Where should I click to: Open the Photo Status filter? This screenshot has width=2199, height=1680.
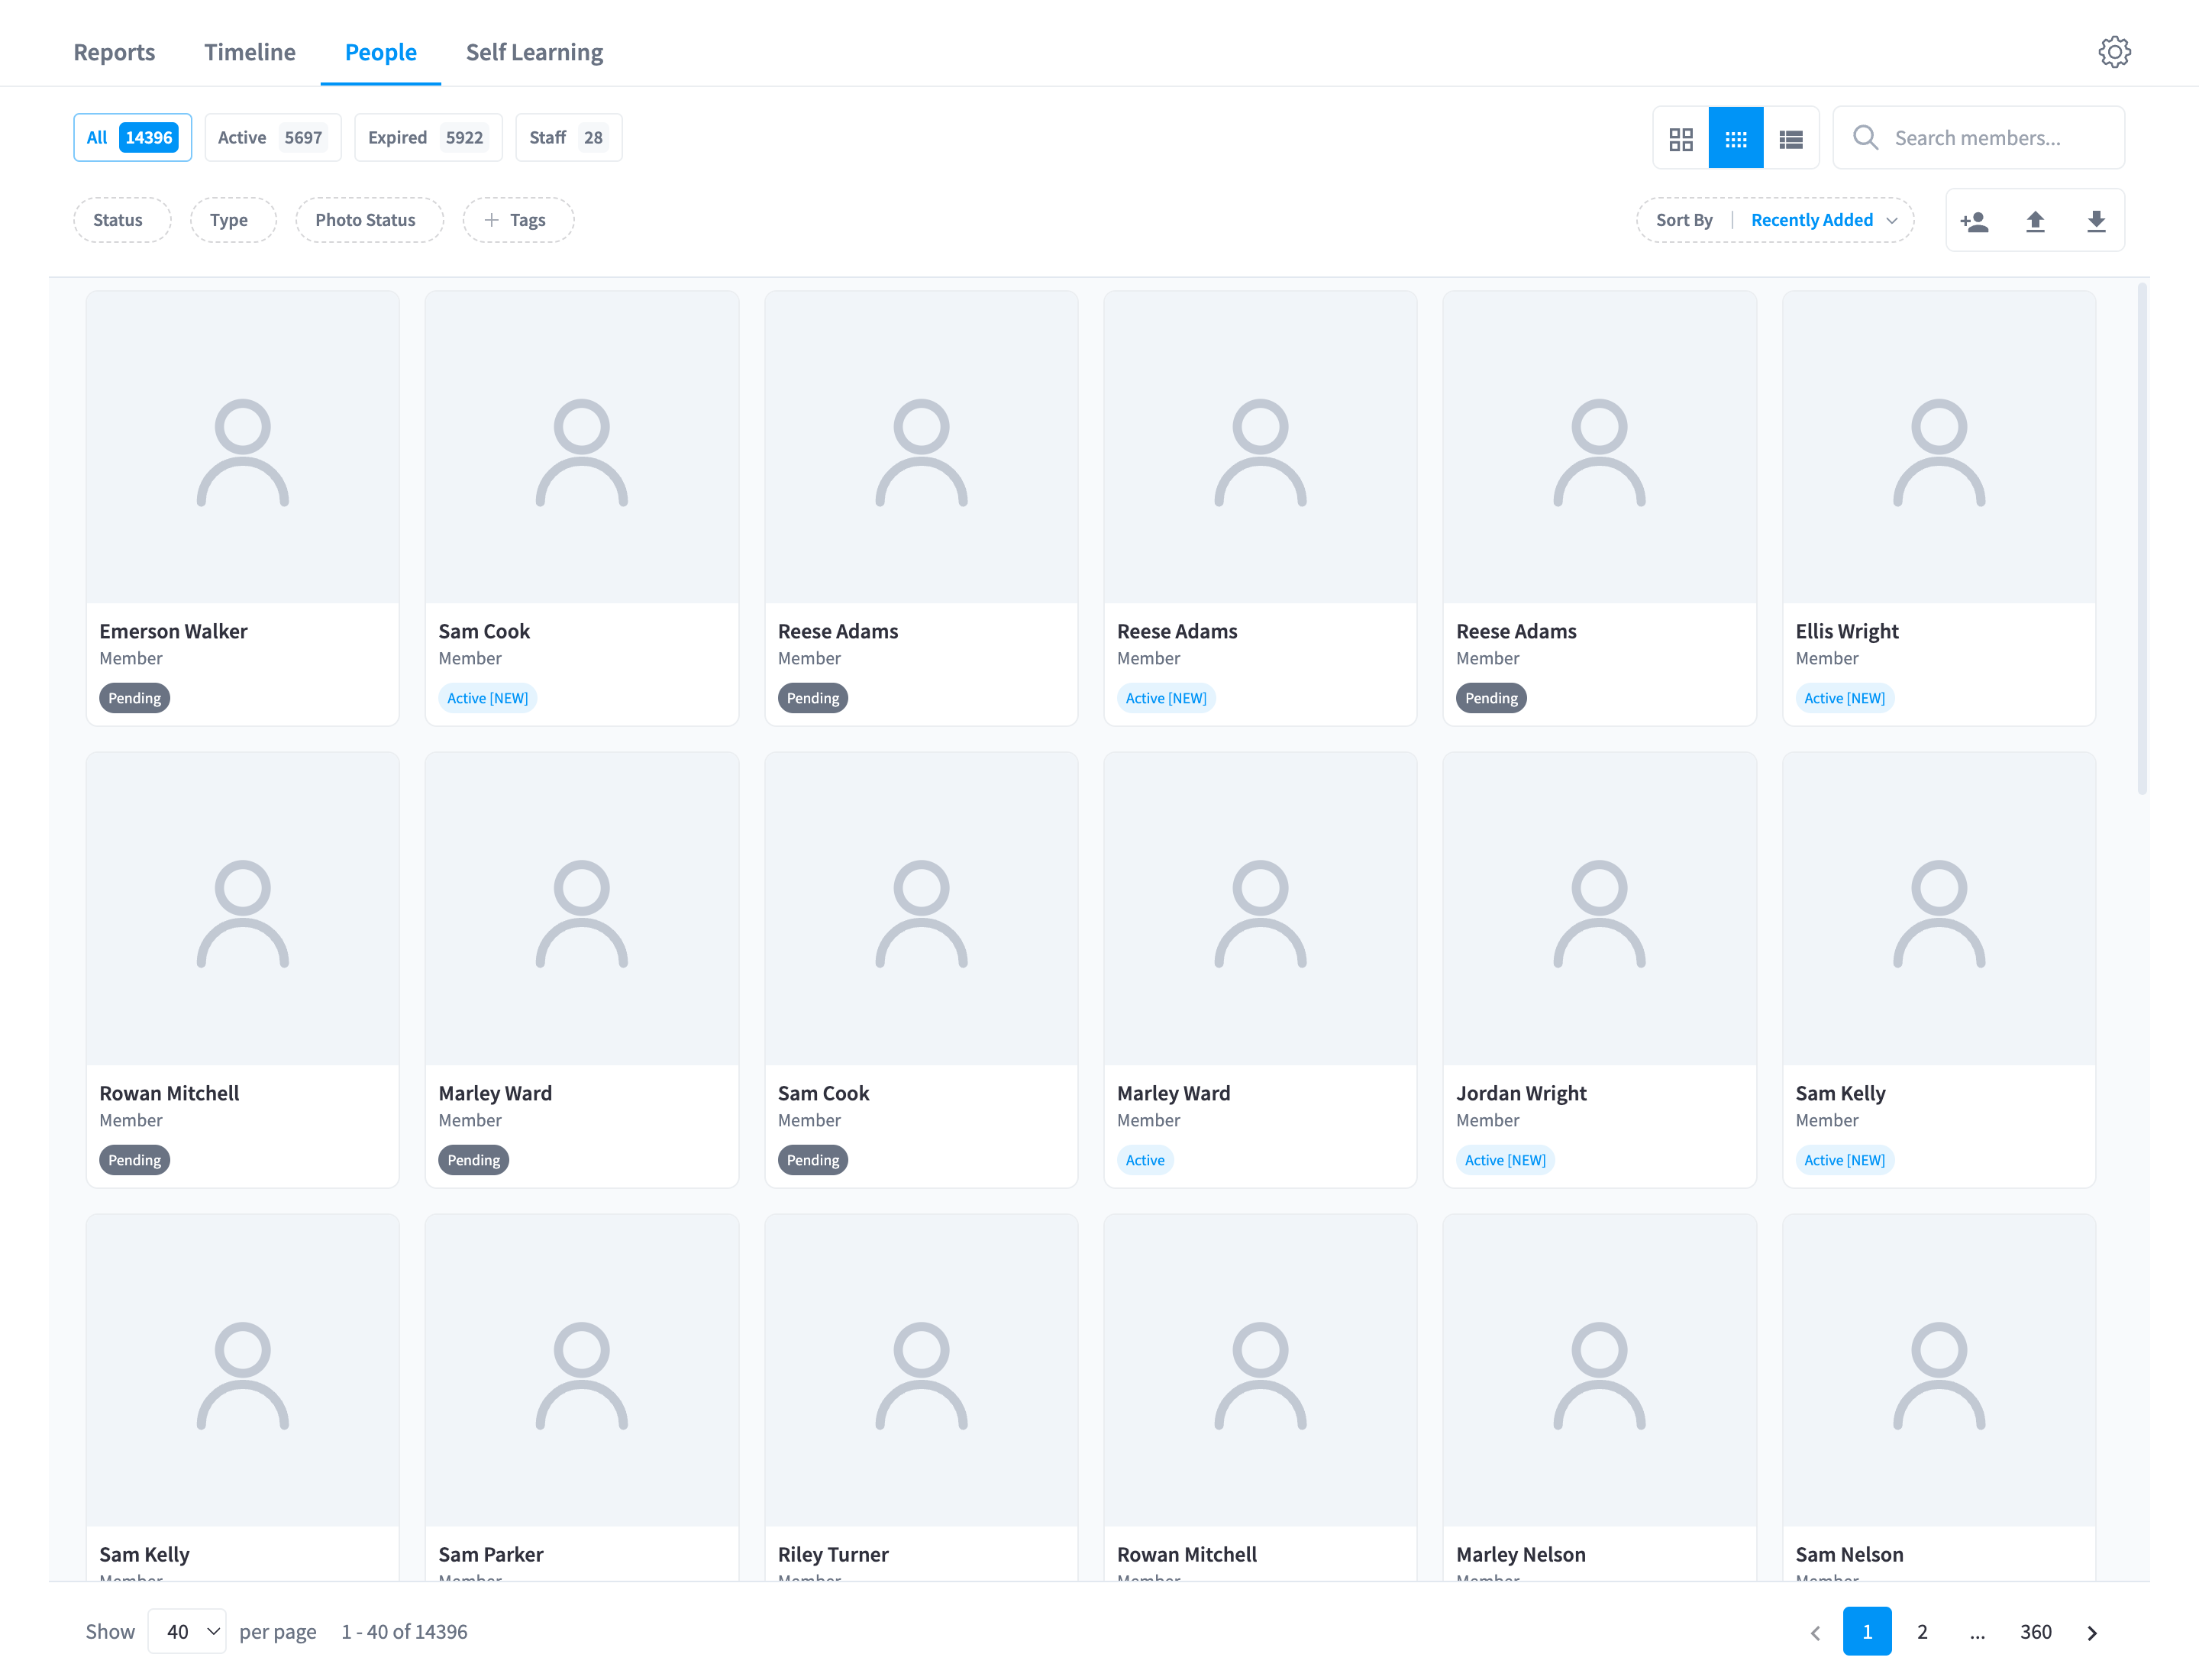(369, 220)
